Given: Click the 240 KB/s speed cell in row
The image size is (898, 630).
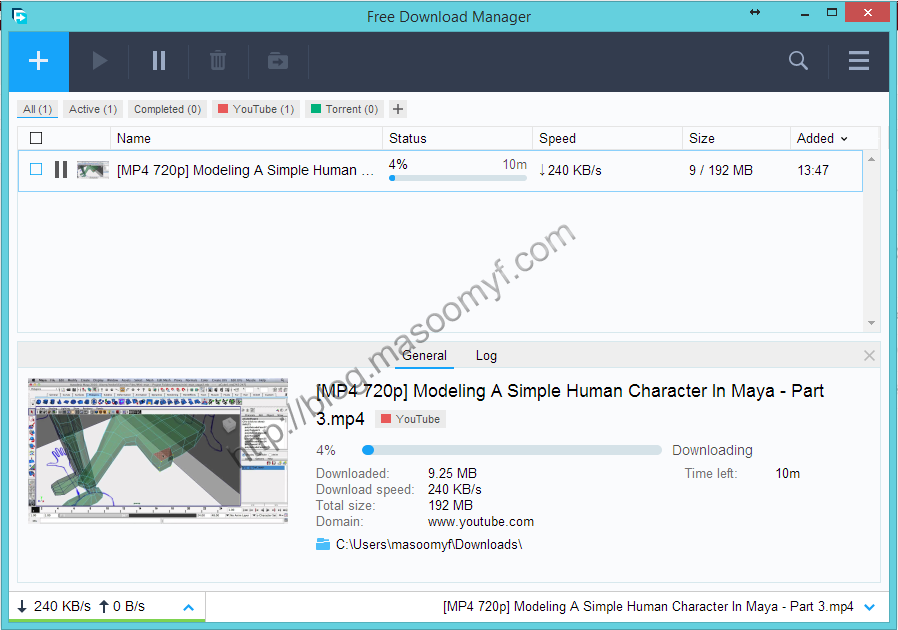Looking at the screenshot, I should 570,170.
